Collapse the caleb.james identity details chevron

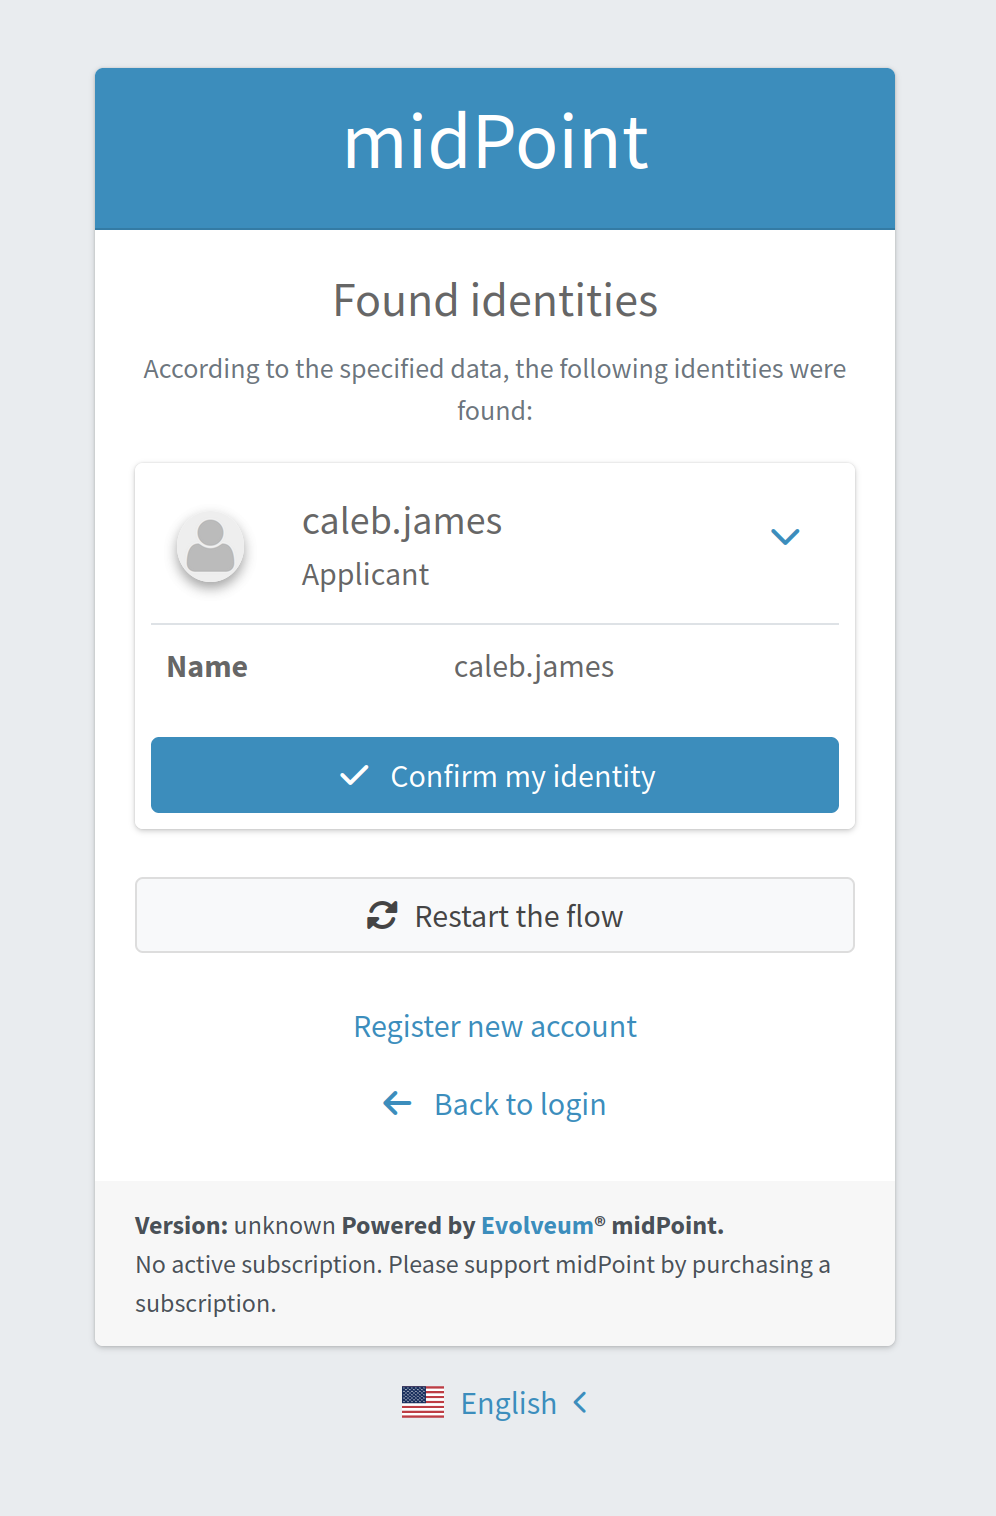click(x=786, y=537)
